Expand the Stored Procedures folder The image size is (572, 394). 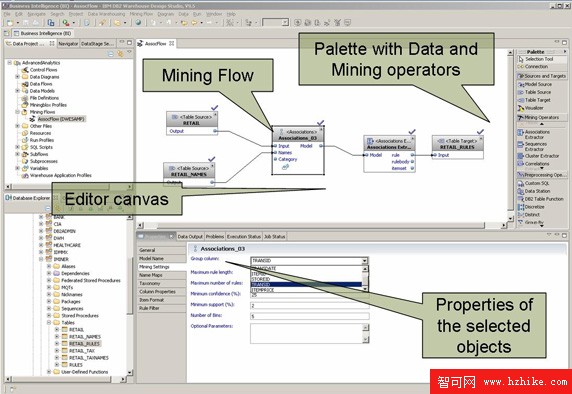(49, 316)
